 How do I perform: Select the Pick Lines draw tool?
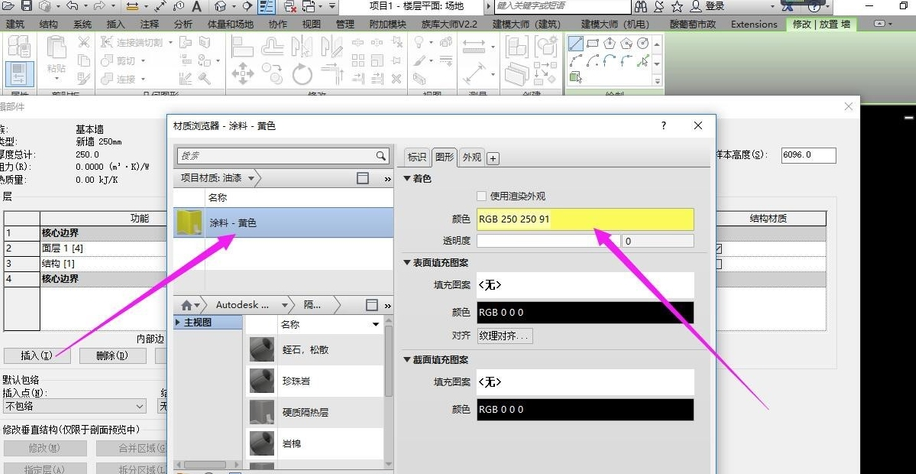point(643,60)
